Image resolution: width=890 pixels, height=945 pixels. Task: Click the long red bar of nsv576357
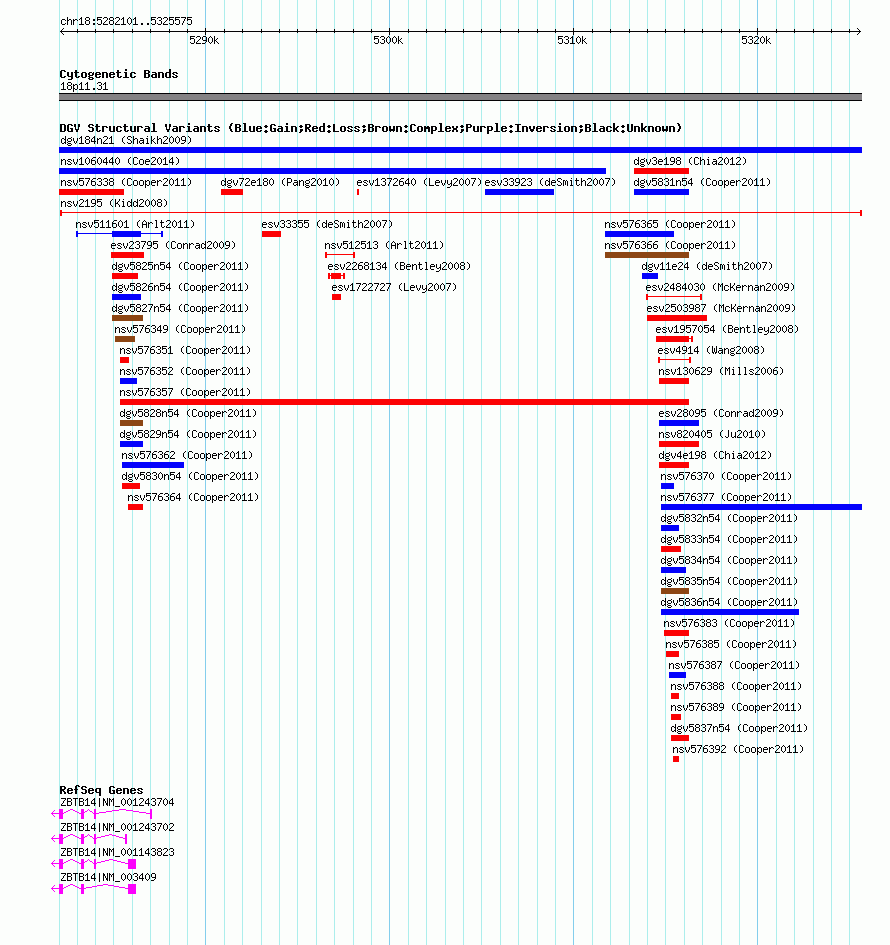404,402
